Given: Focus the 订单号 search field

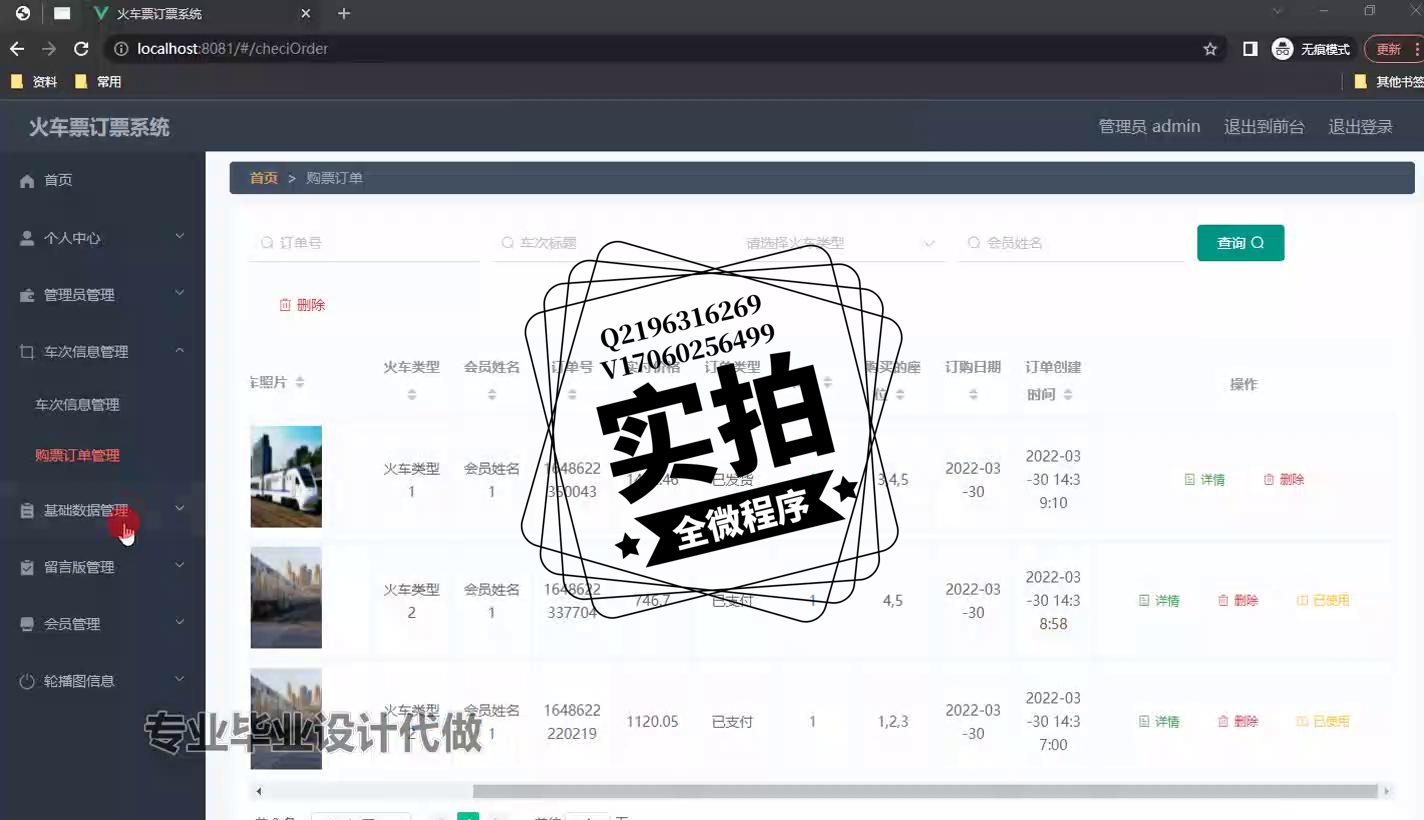Looking at the screenshot, I should coord(364,243).
